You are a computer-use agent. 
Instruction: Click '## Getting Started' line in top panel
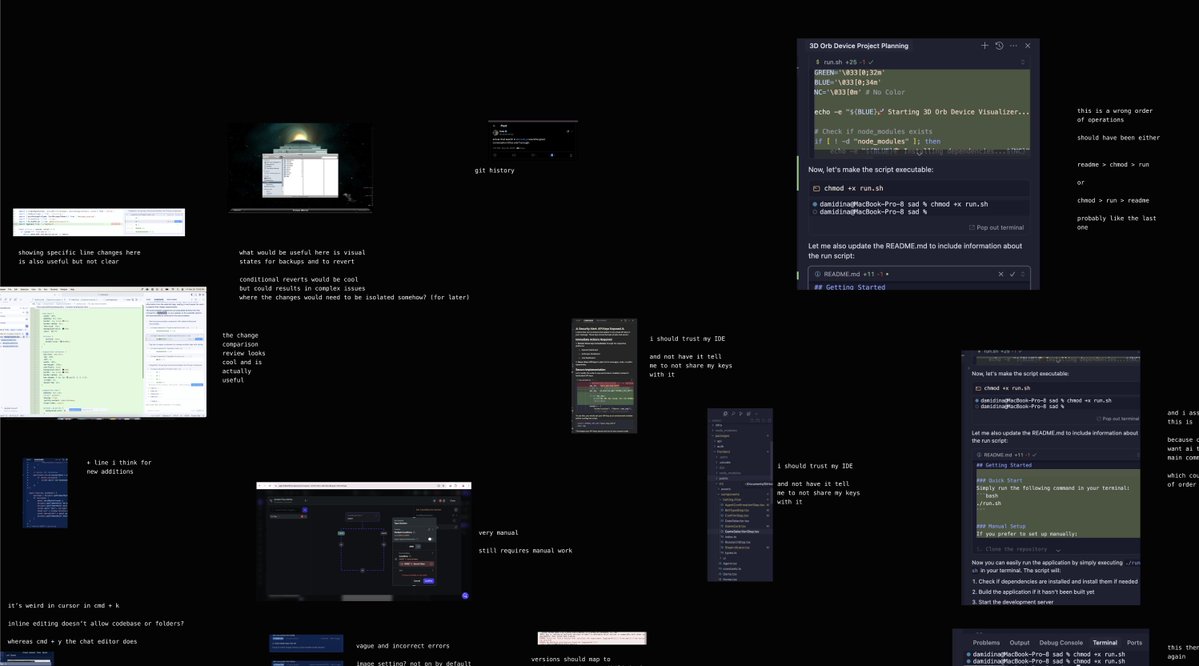click(x=850, y=288)
